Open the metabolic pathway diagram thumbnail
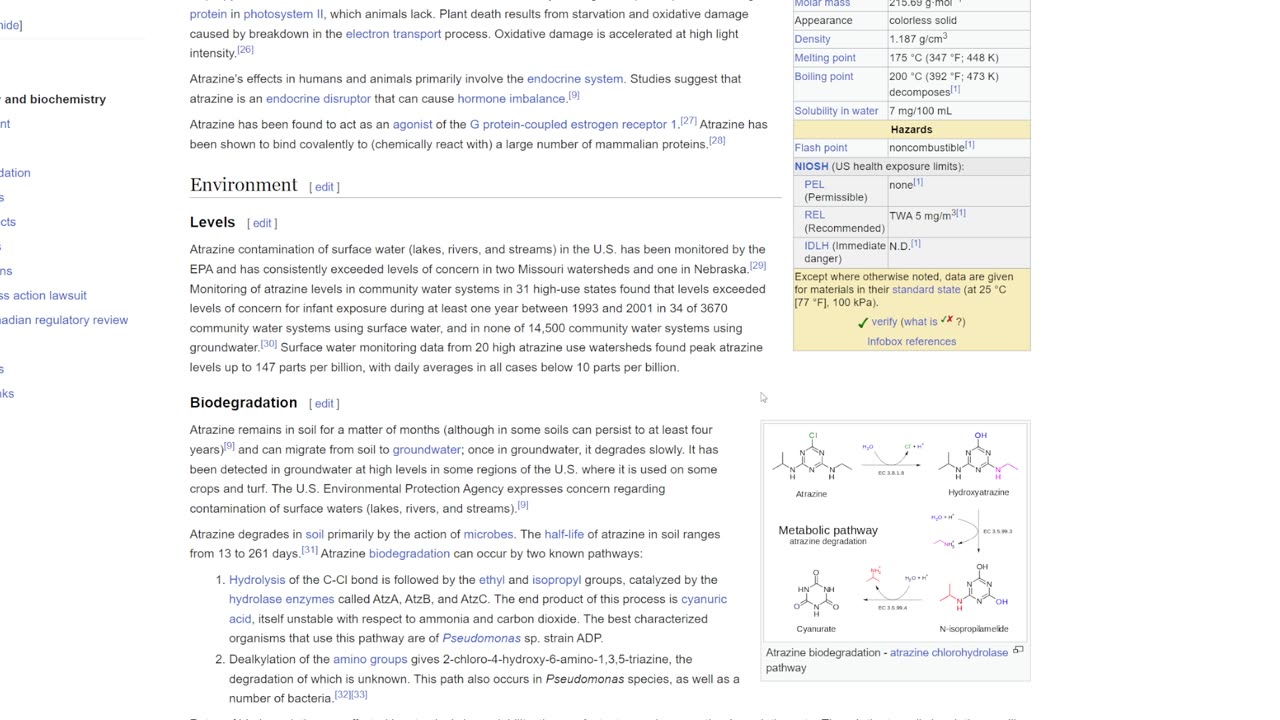This screenshot has height=720, width=1280. 895,532
